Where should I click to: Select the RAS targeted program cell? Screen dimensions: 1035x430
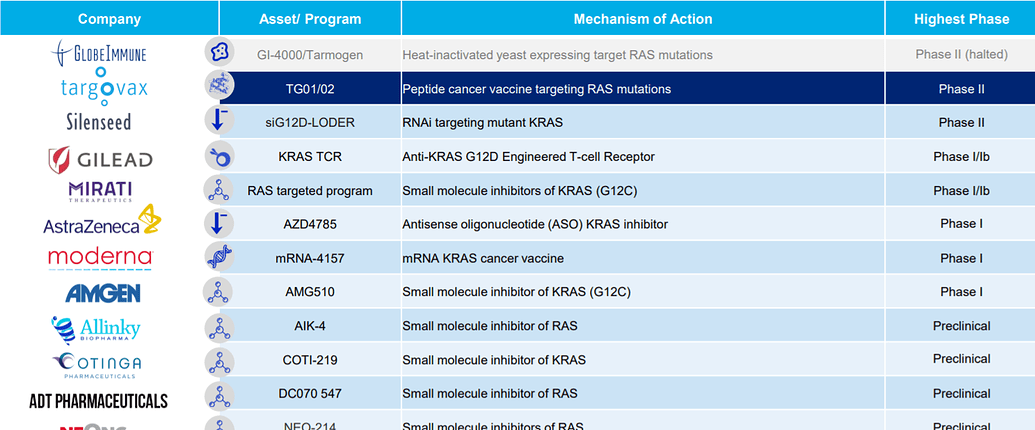(x=310, y=191)
